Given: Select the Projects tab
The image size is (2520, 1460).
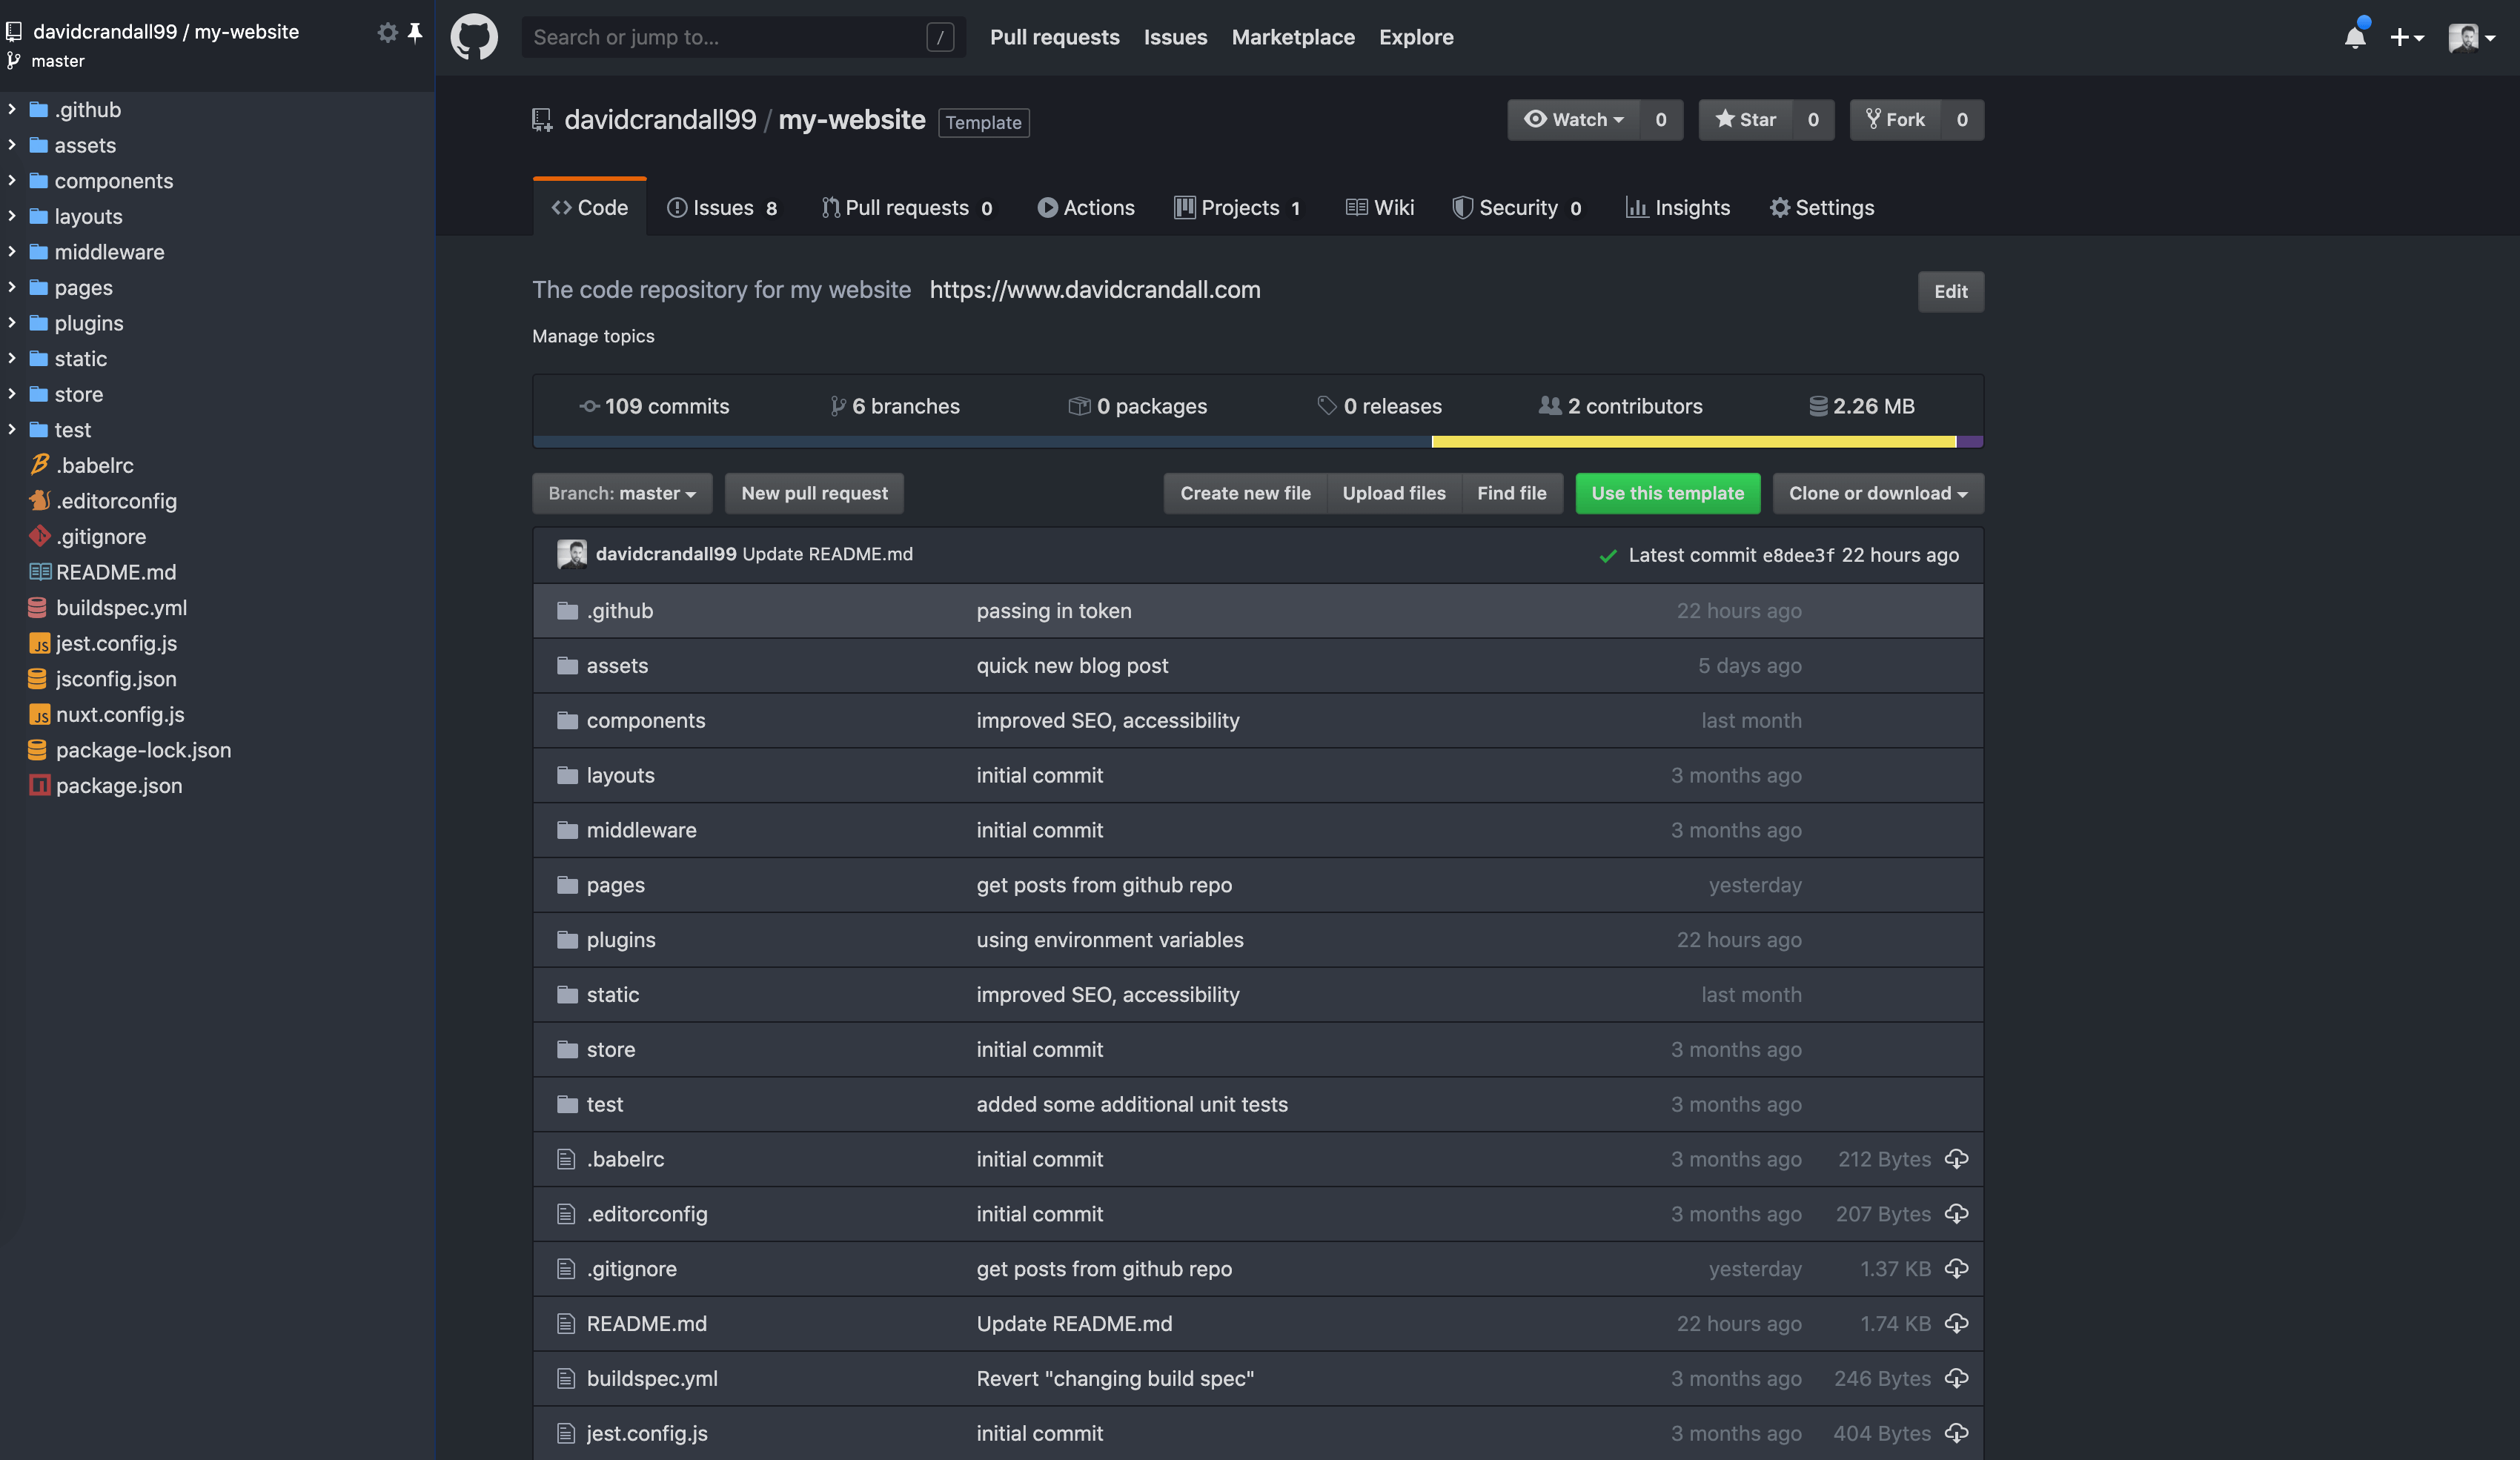Looking at the screenshot, I should [x=1241, y=207].
